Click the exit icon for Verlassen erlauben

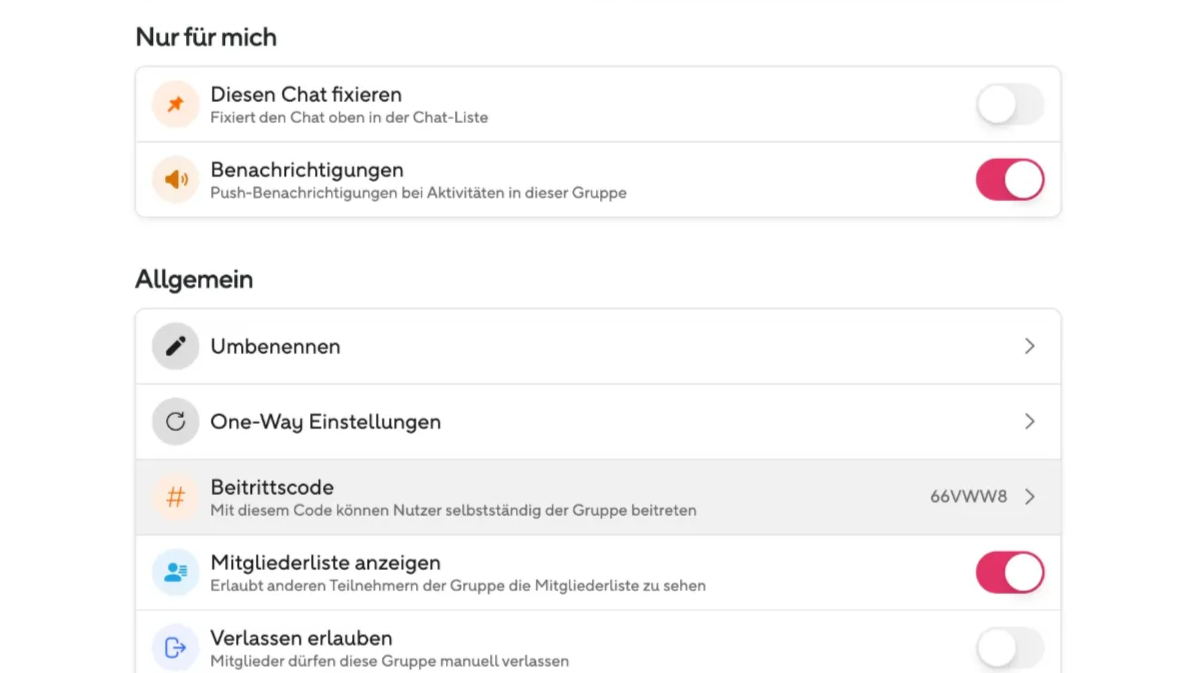pos(175,647)
